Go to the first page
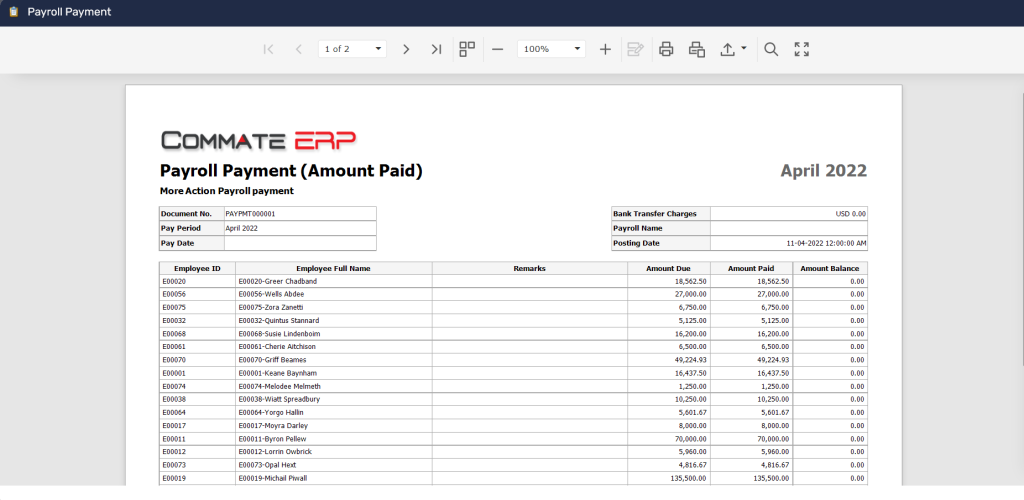 pyautogui.click(x=268, y=49)
